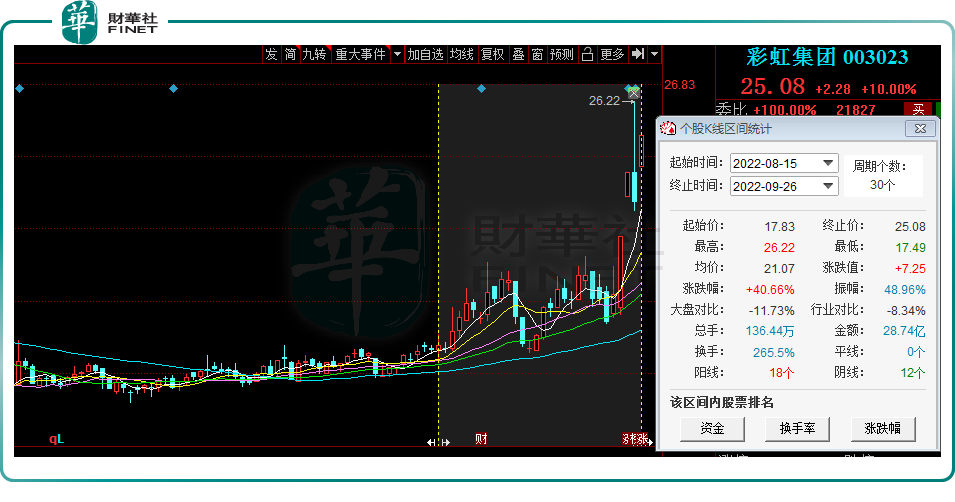Image resolution: width=955 pixels, height=502 pixels.
Task: Open the 更多 more options menu
Action: click(612, 54)
